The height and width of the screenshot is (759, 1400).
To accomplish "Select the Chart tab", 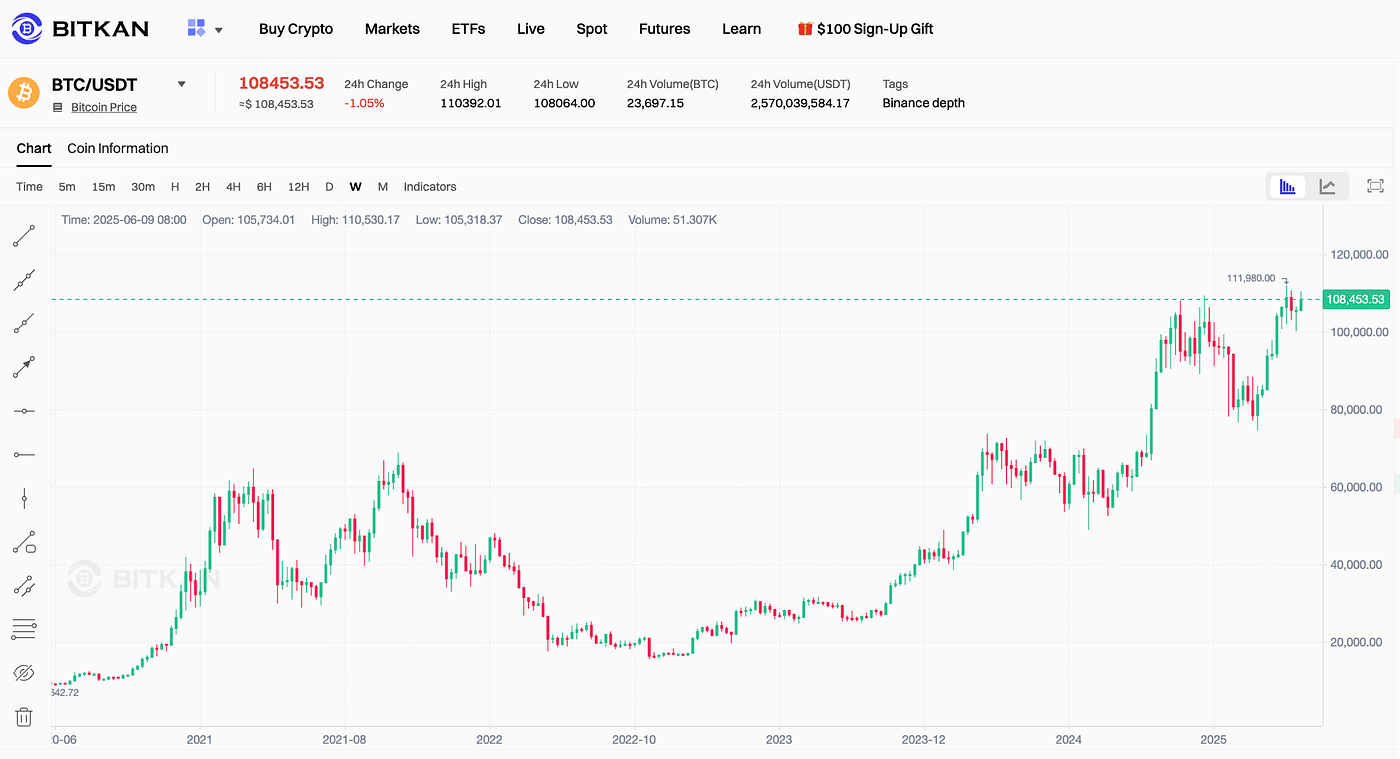I will 34,148.
